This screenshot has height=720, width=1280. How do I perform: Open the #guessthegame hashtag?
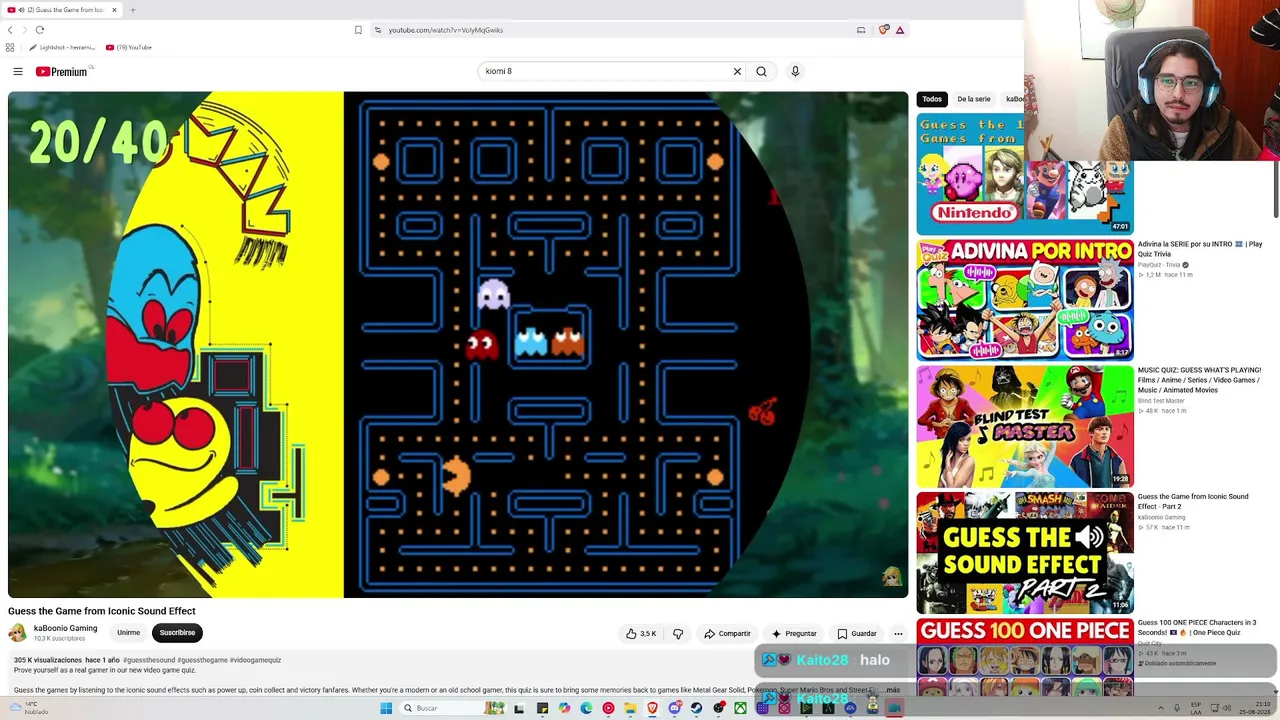(202, 660)
